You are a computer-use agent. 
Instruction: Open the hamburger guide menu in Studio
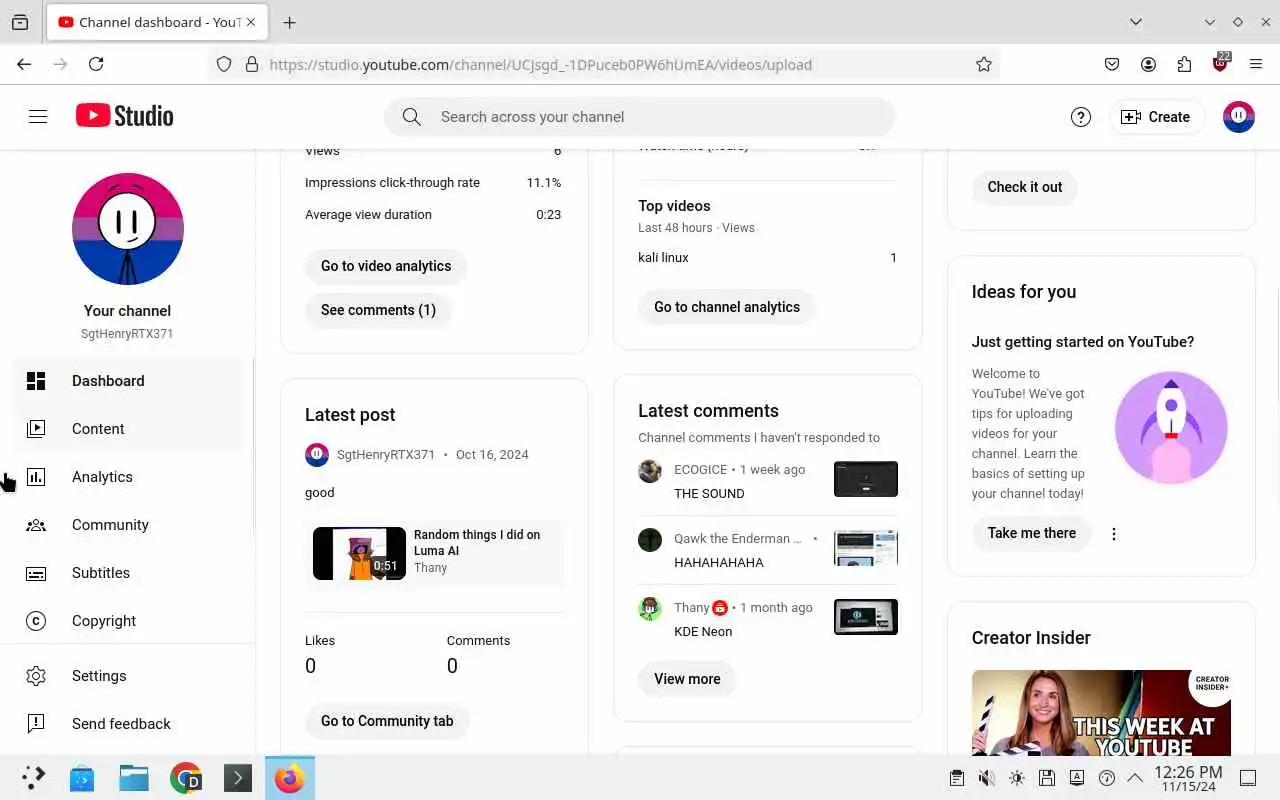[x=38, y=117]
